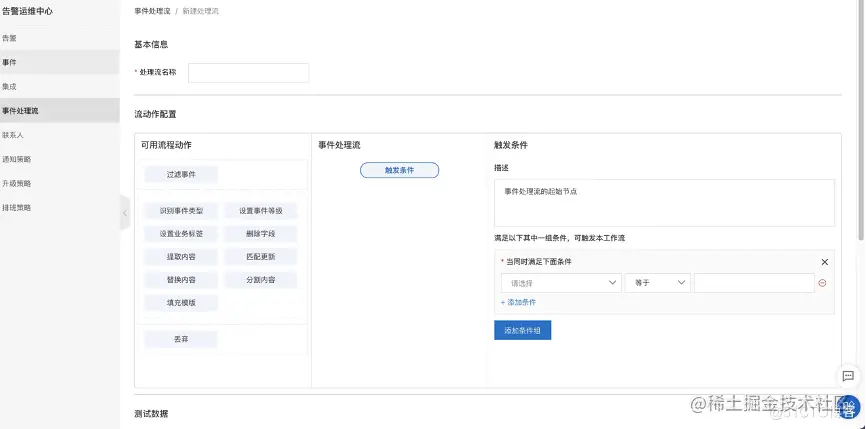Viewport: 866px width, 429px height.
Task: Click the page vertical scrollbar
Action: [x=862, y=121]
